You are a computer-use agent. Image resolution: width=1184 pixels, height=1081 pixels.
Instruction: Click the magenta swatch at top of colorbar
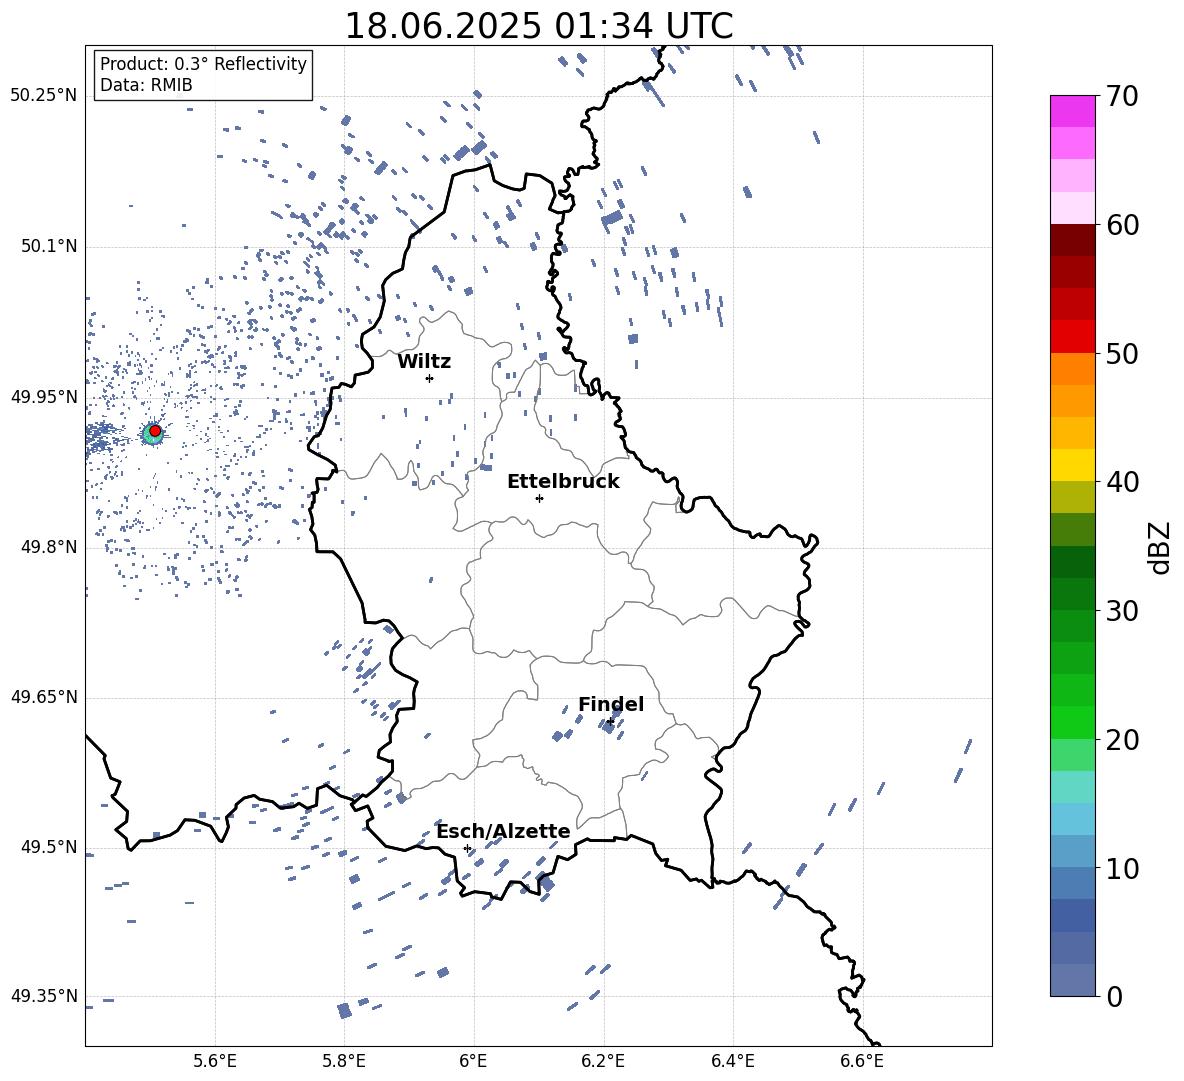click(1072, 111)
